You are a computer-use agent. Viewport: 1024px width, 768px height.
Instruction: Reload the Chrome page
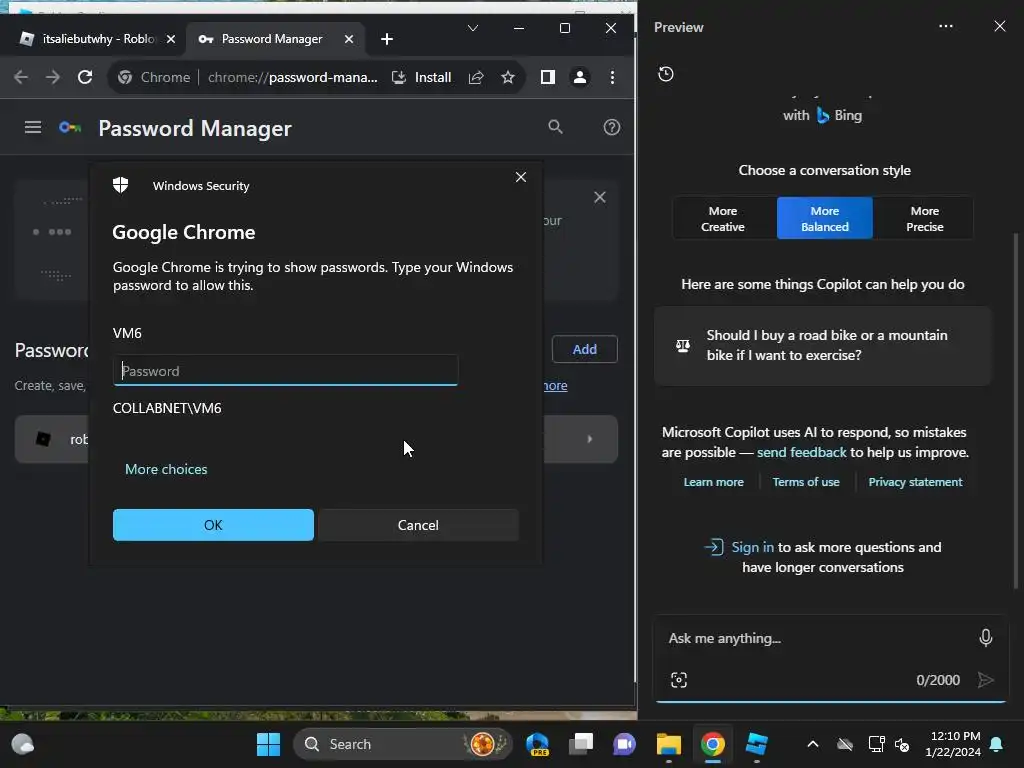85,77
